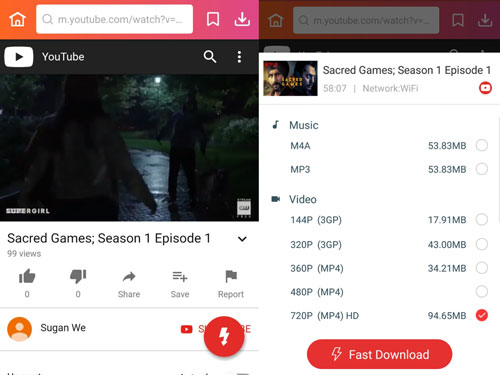
Task: Dislike the video with thumbs down
Action: click(x=78, y=276)
